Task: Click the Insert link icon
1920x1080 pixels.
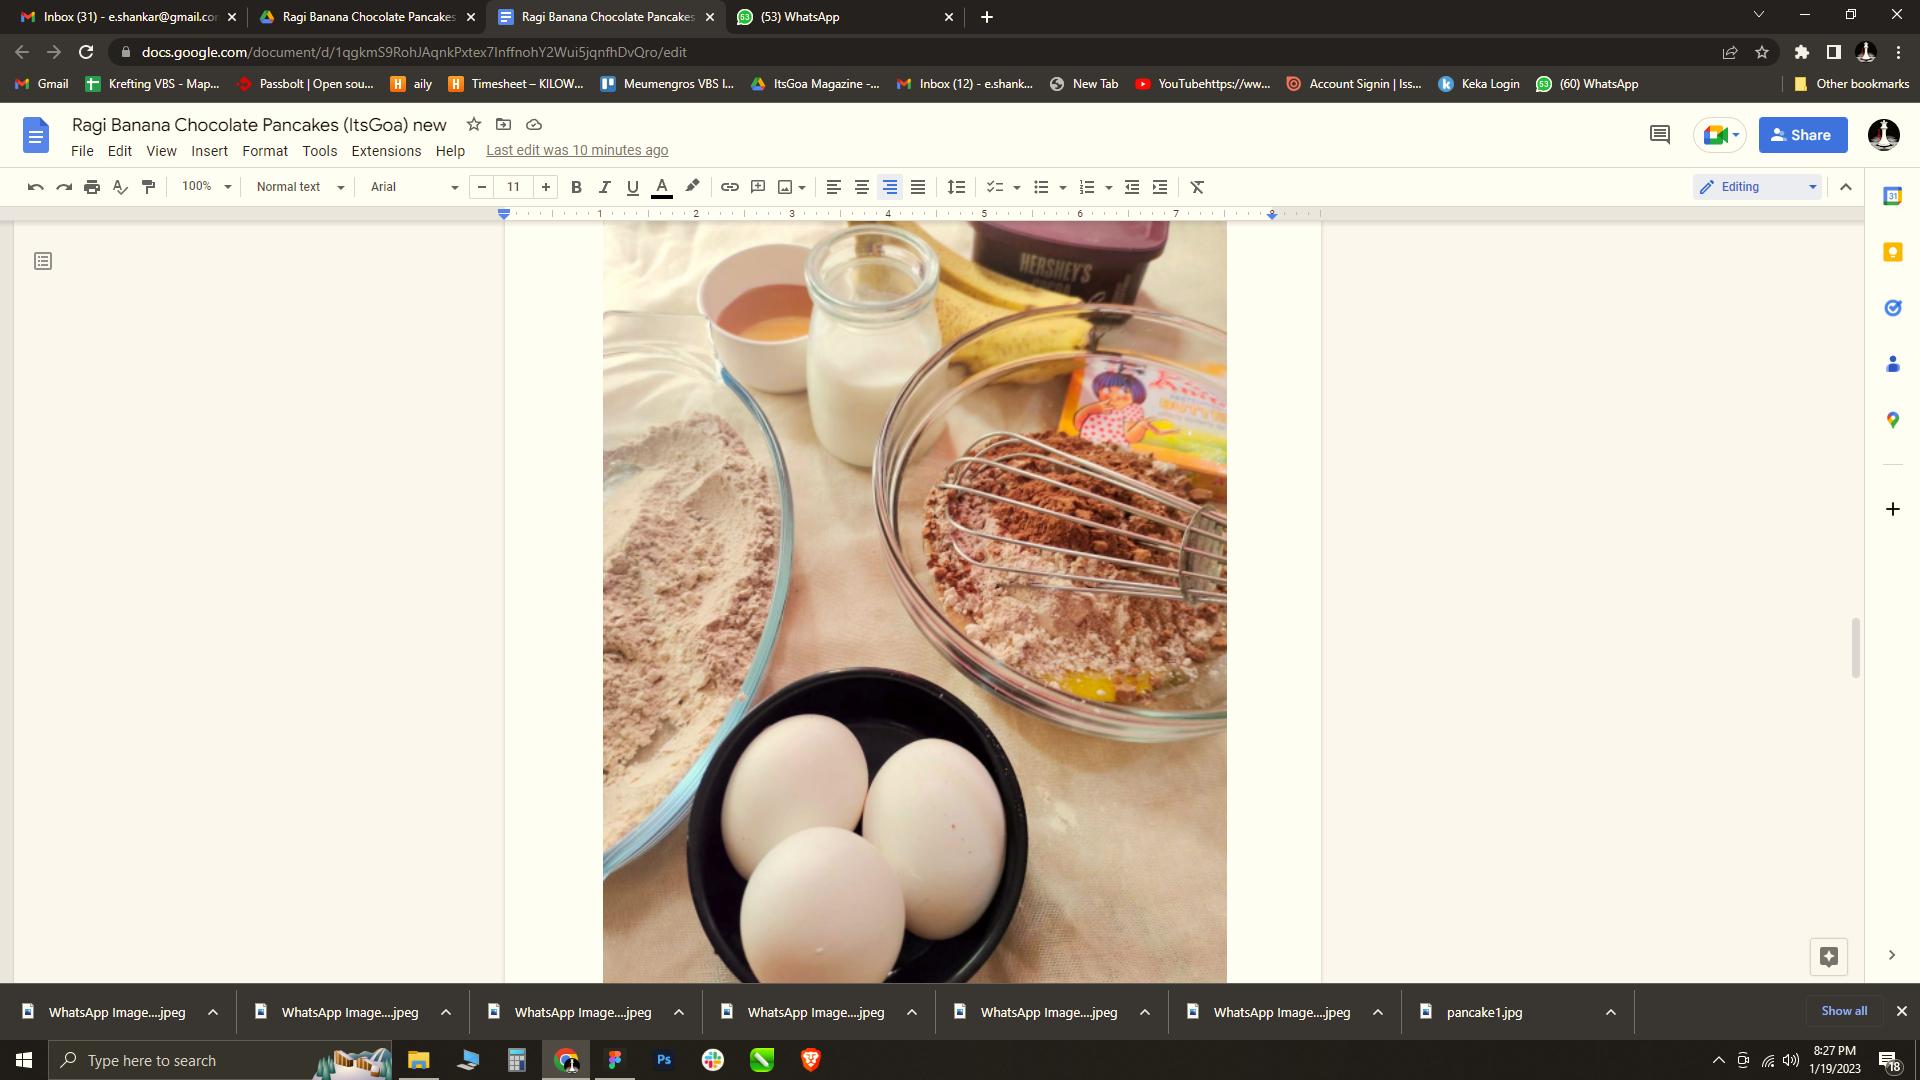Action: point(730,187)
